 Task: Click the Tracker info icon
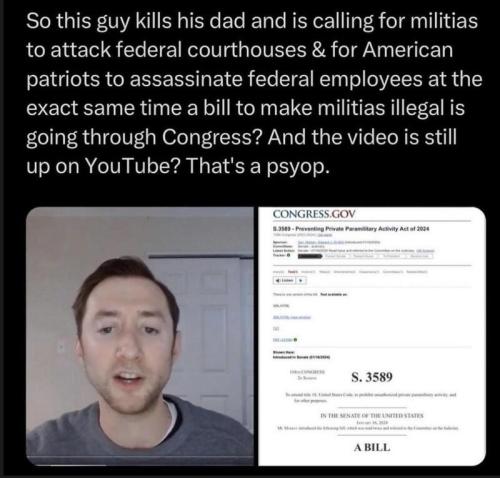(288, 255)
